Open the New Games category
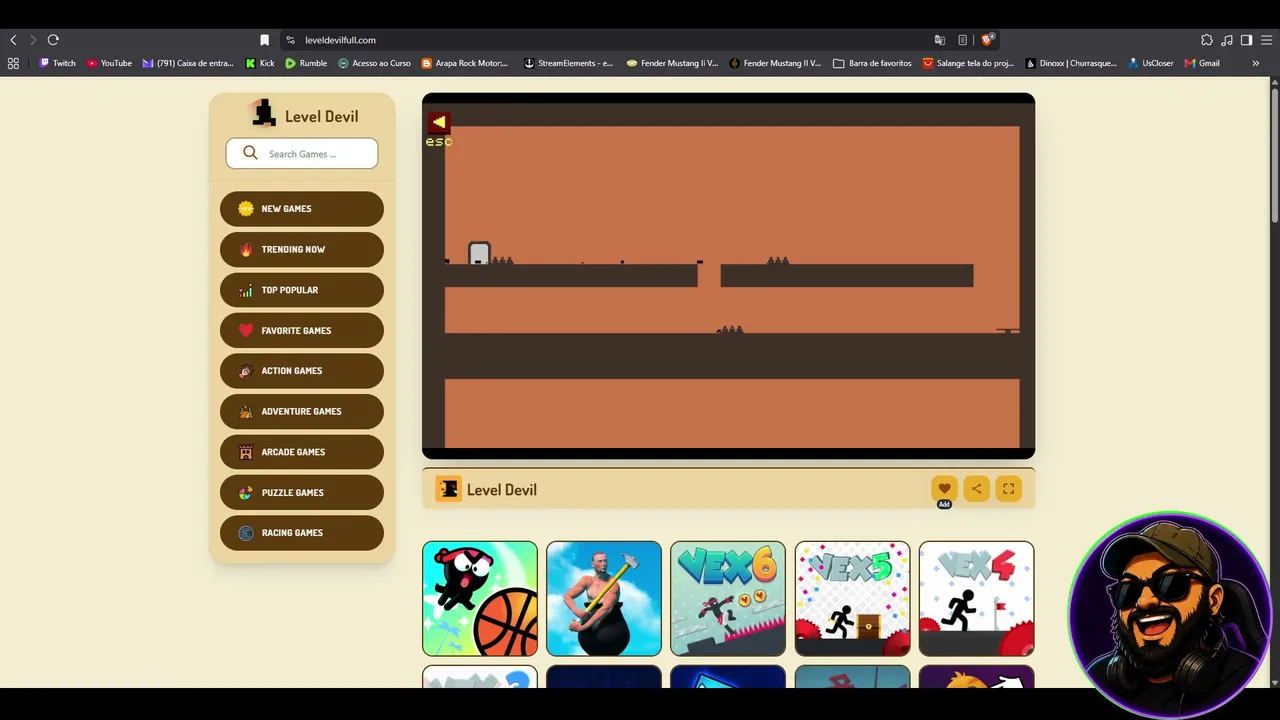This screenshot has width=1280, height=720. point(302,209)
